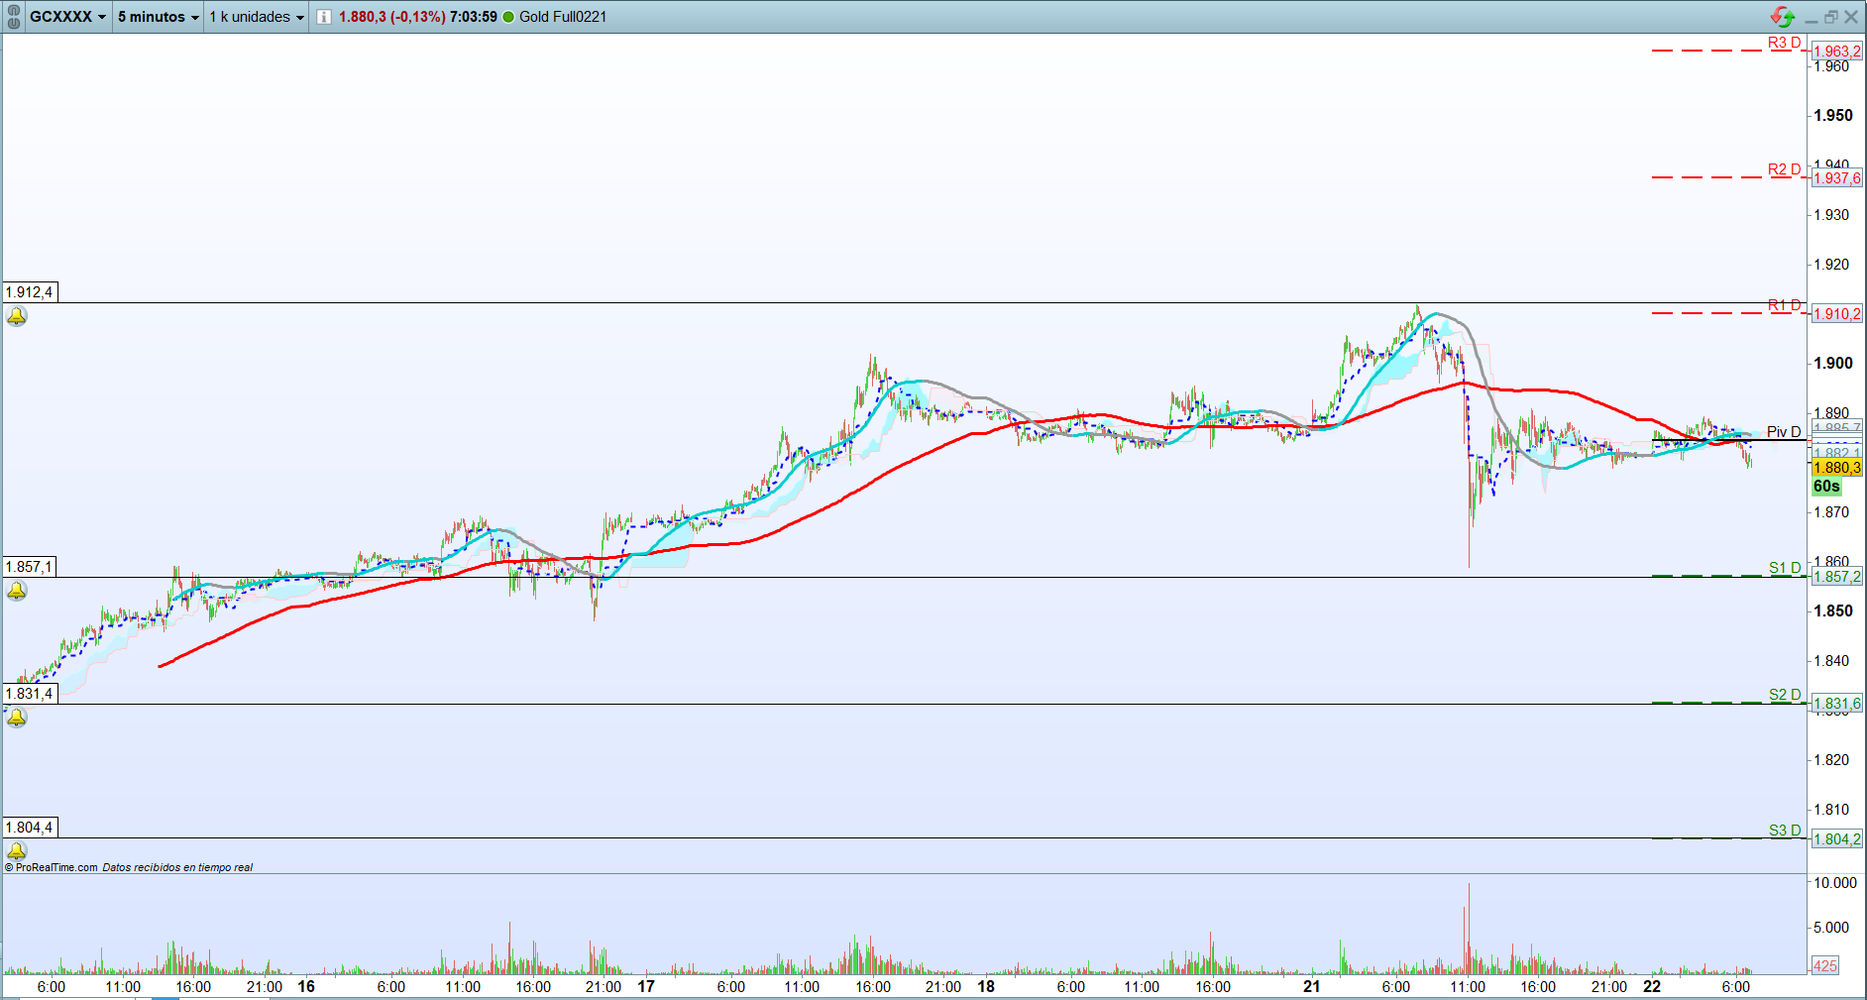The image size is (1867, 1000).
Task: Open the 1 k unidades dropdown
Action: pyautogui.click(x=256, y=17)
